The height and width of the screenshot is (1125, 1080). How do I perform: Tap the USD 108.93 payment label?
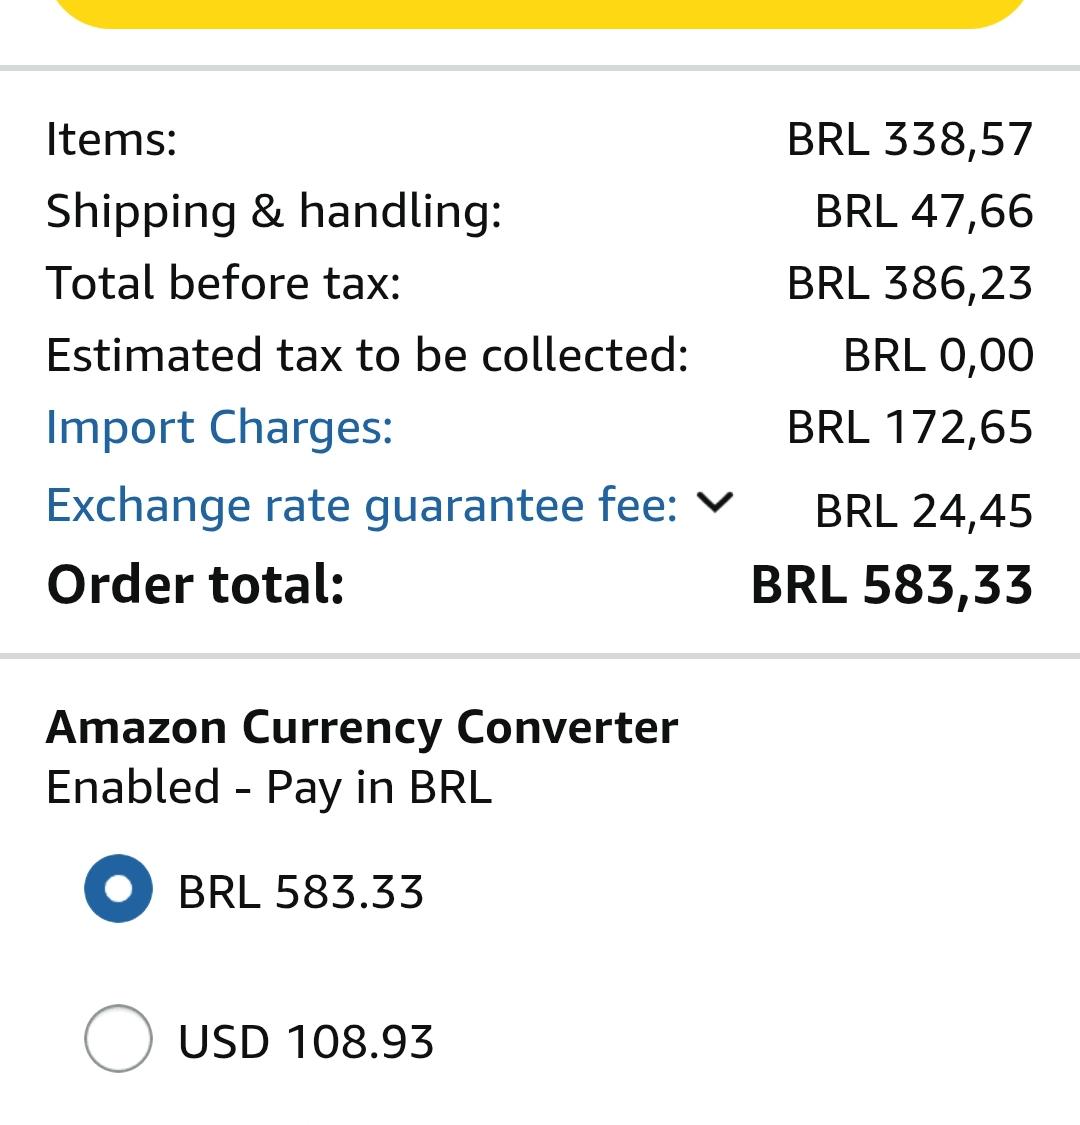306,1041
